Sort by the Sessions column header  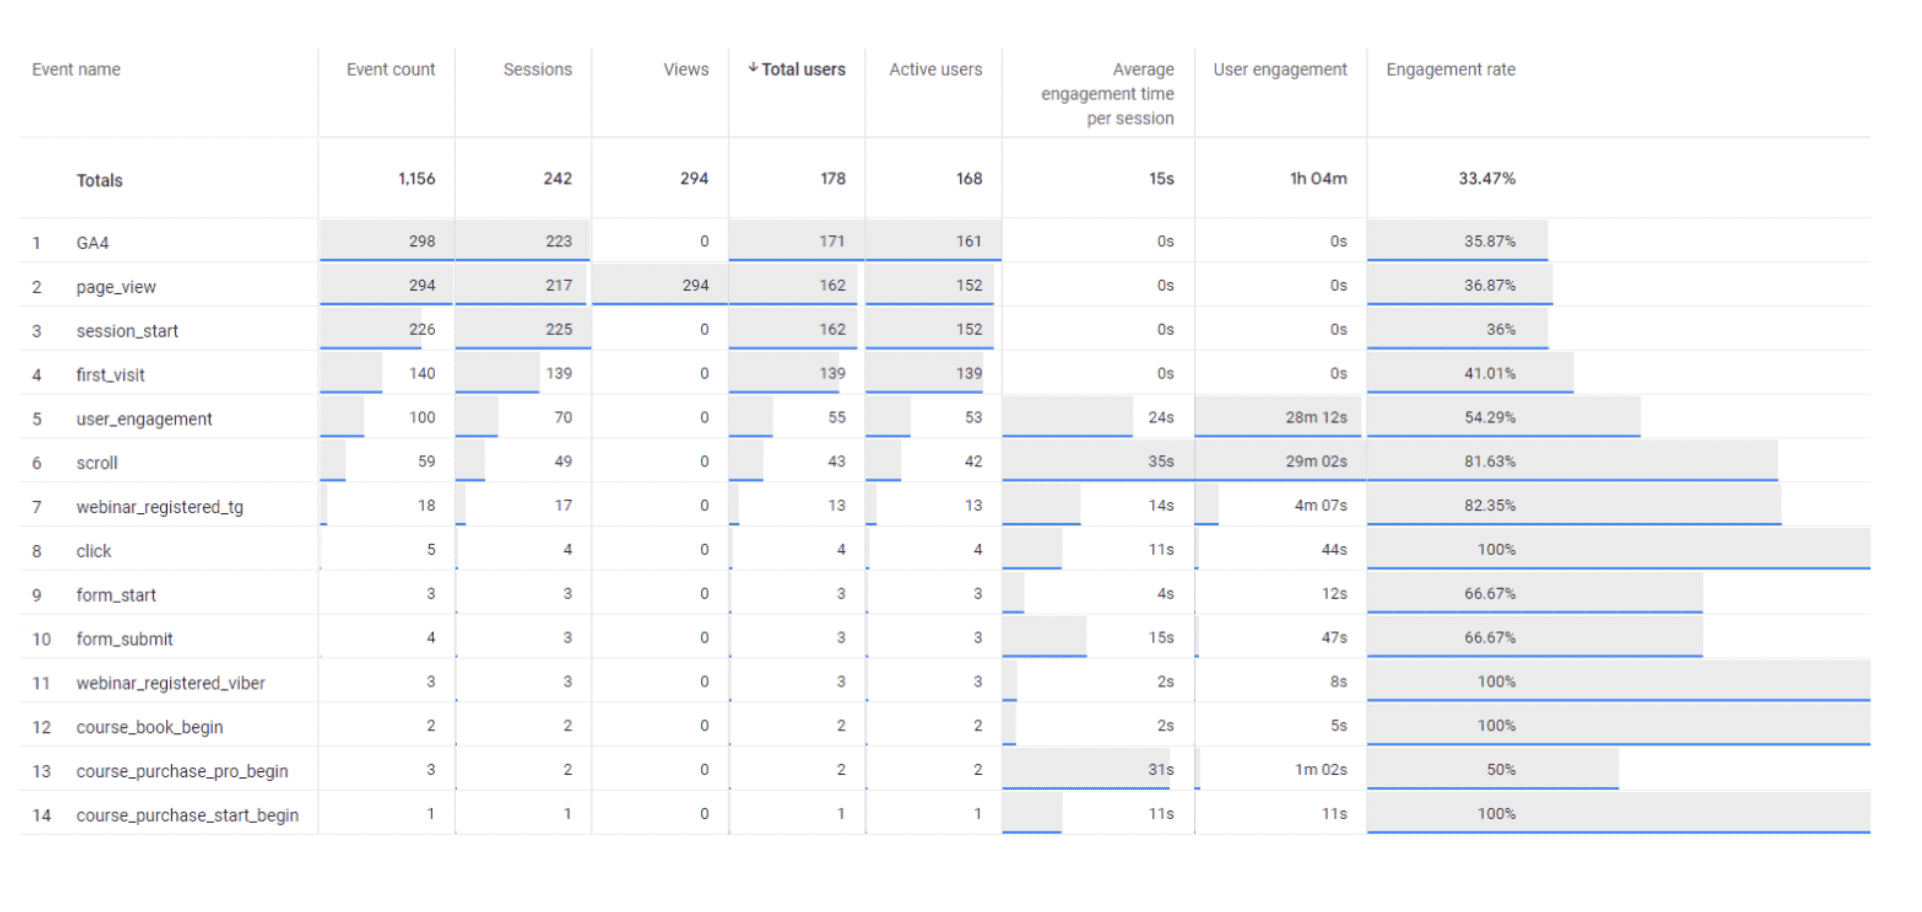537,70
